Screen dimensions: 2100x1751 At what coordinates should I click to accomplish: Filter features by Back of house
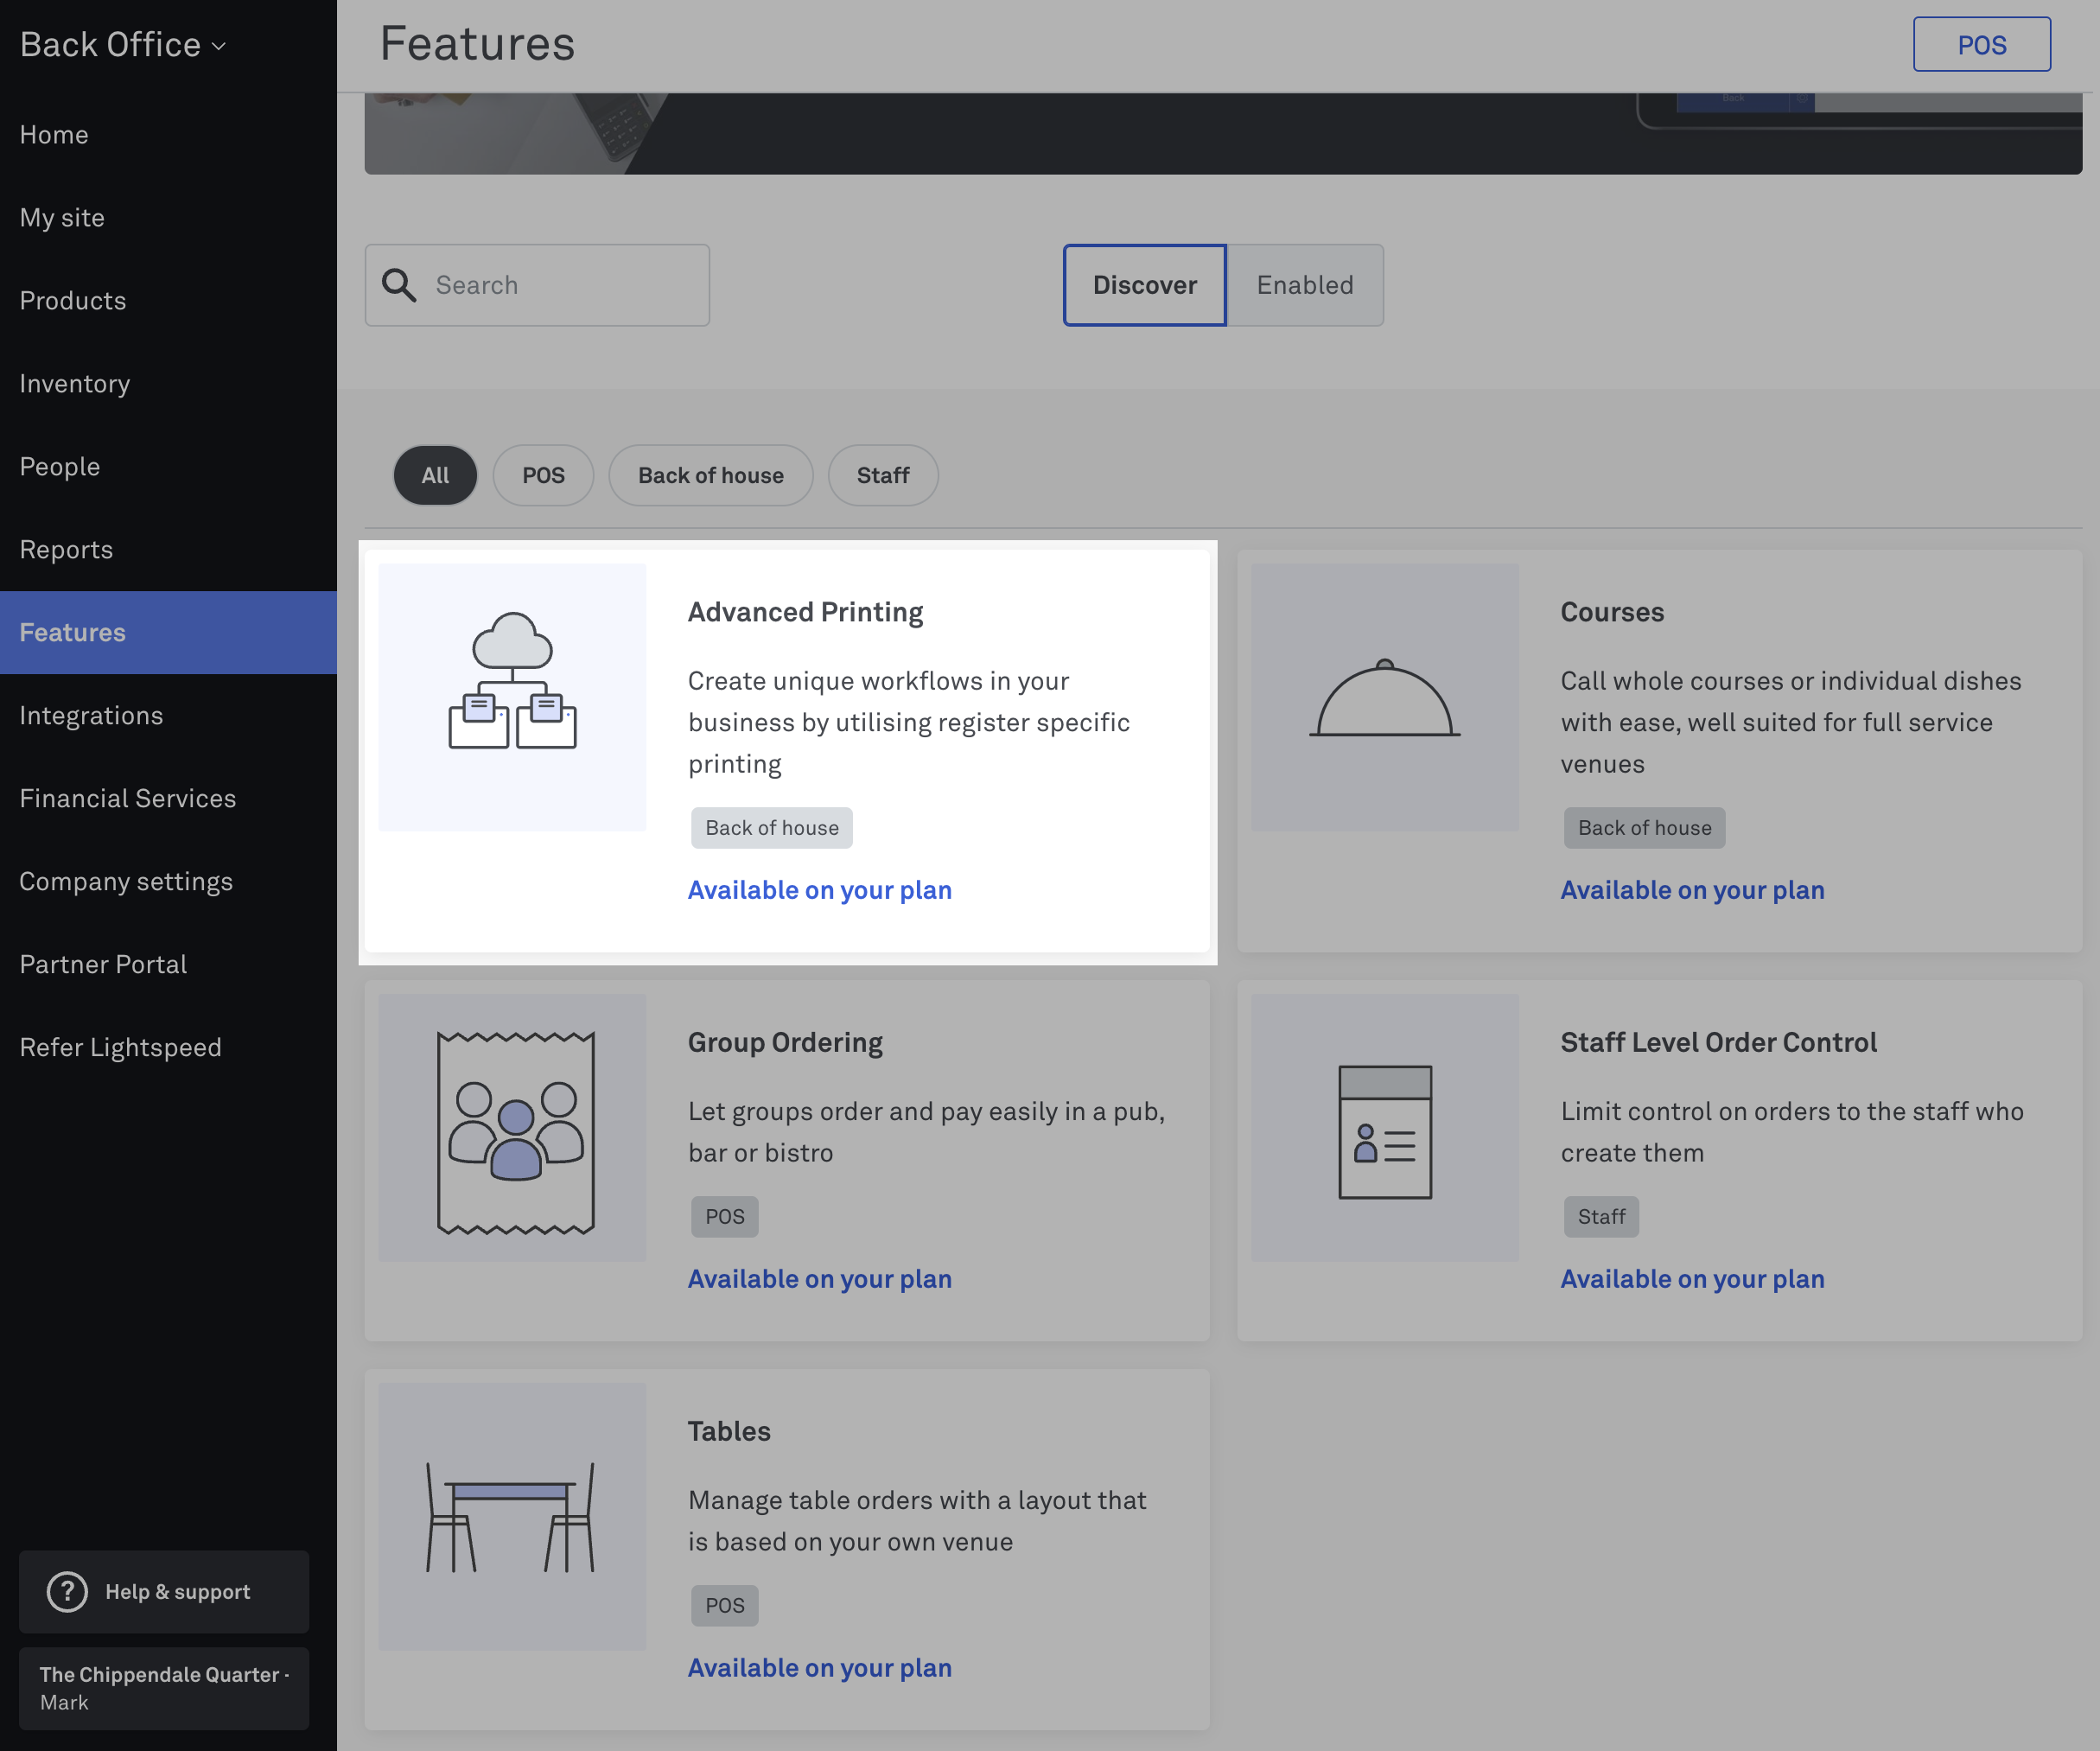coord(710,475)
